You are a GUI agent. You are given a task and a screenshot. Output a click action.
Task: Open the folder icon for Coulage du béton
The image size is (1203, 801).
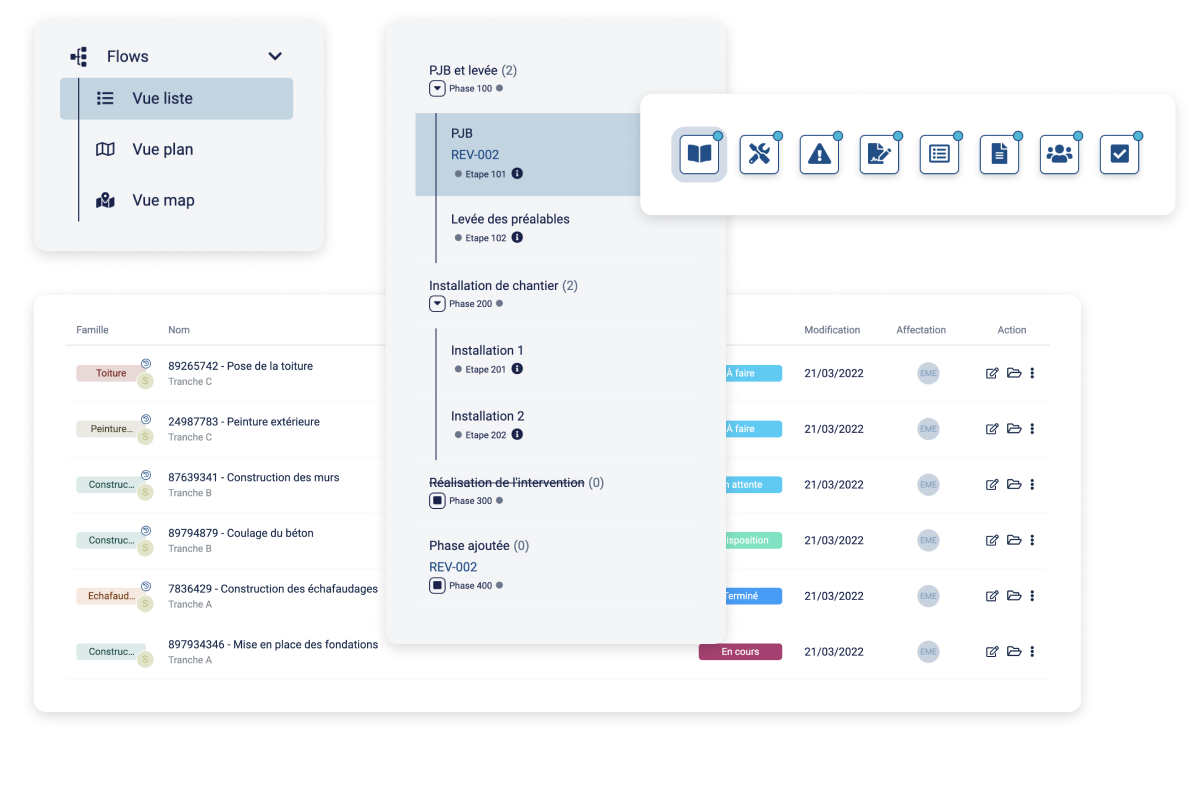tap(1013, 540)
